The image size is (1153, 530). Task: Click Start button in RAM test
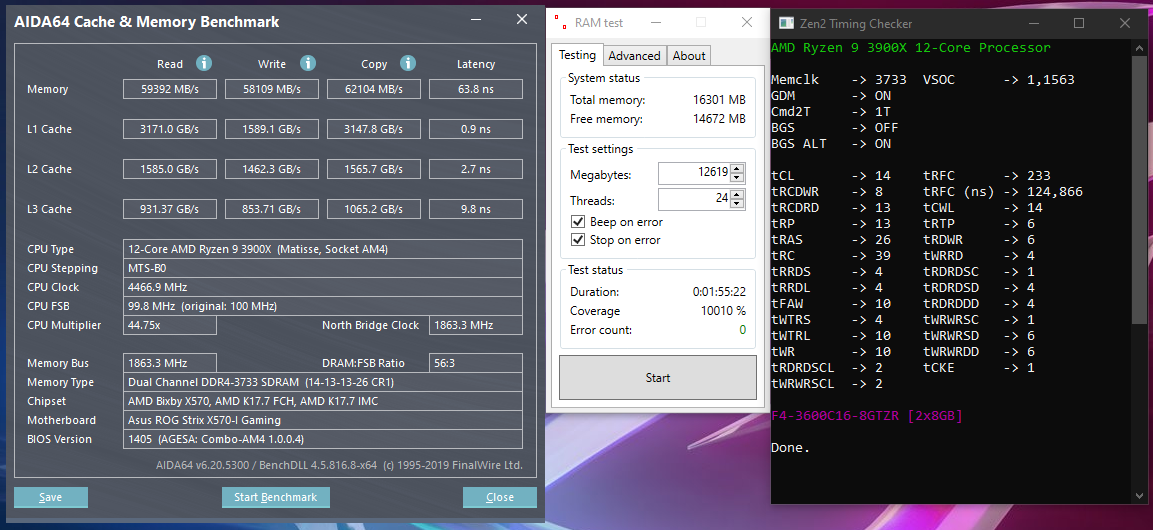point(657,378)
